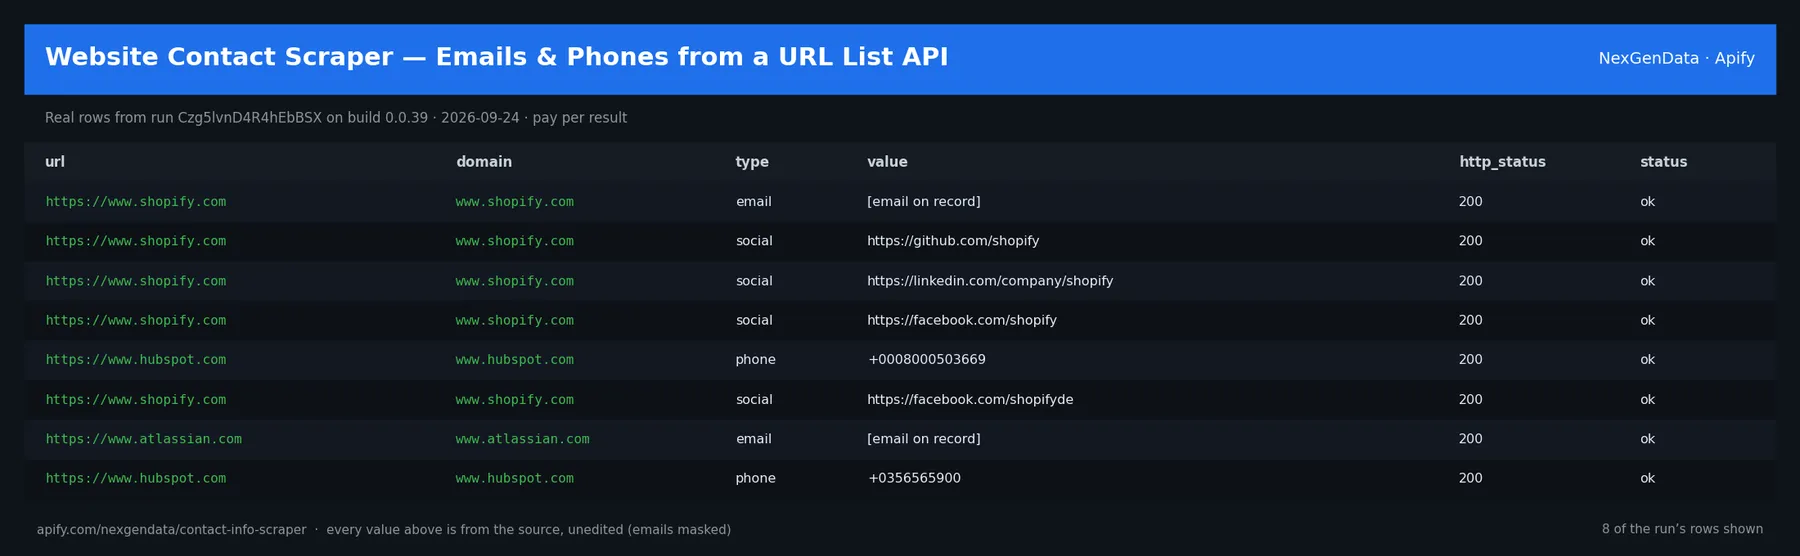The width and height of the screenshot is (1800, 556).
Task: Click the www.atlassian.com domain cell
Action: click(x=522, y=439)
